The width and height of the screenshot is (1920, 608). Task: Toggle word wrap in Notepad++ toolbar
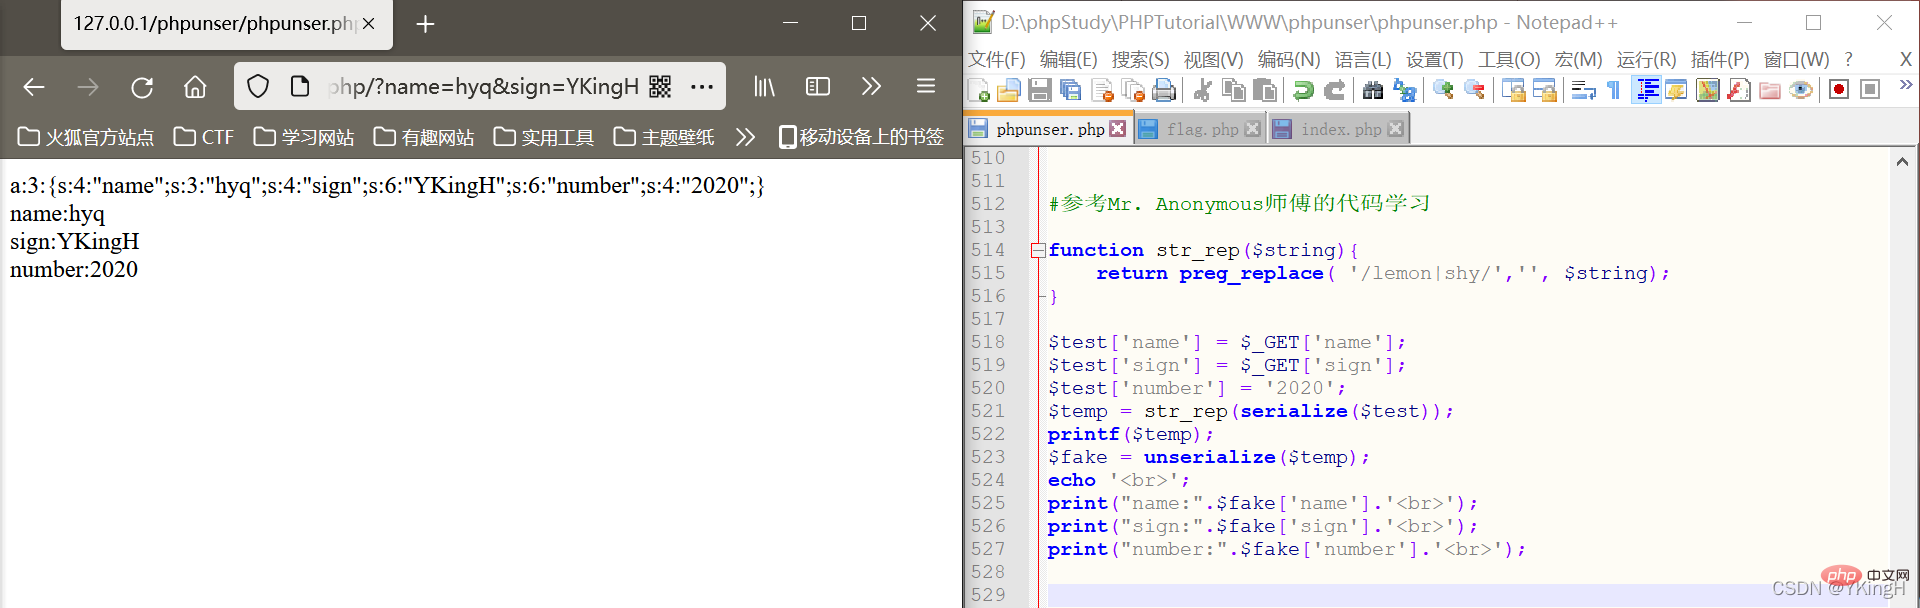pos(1583,90)
